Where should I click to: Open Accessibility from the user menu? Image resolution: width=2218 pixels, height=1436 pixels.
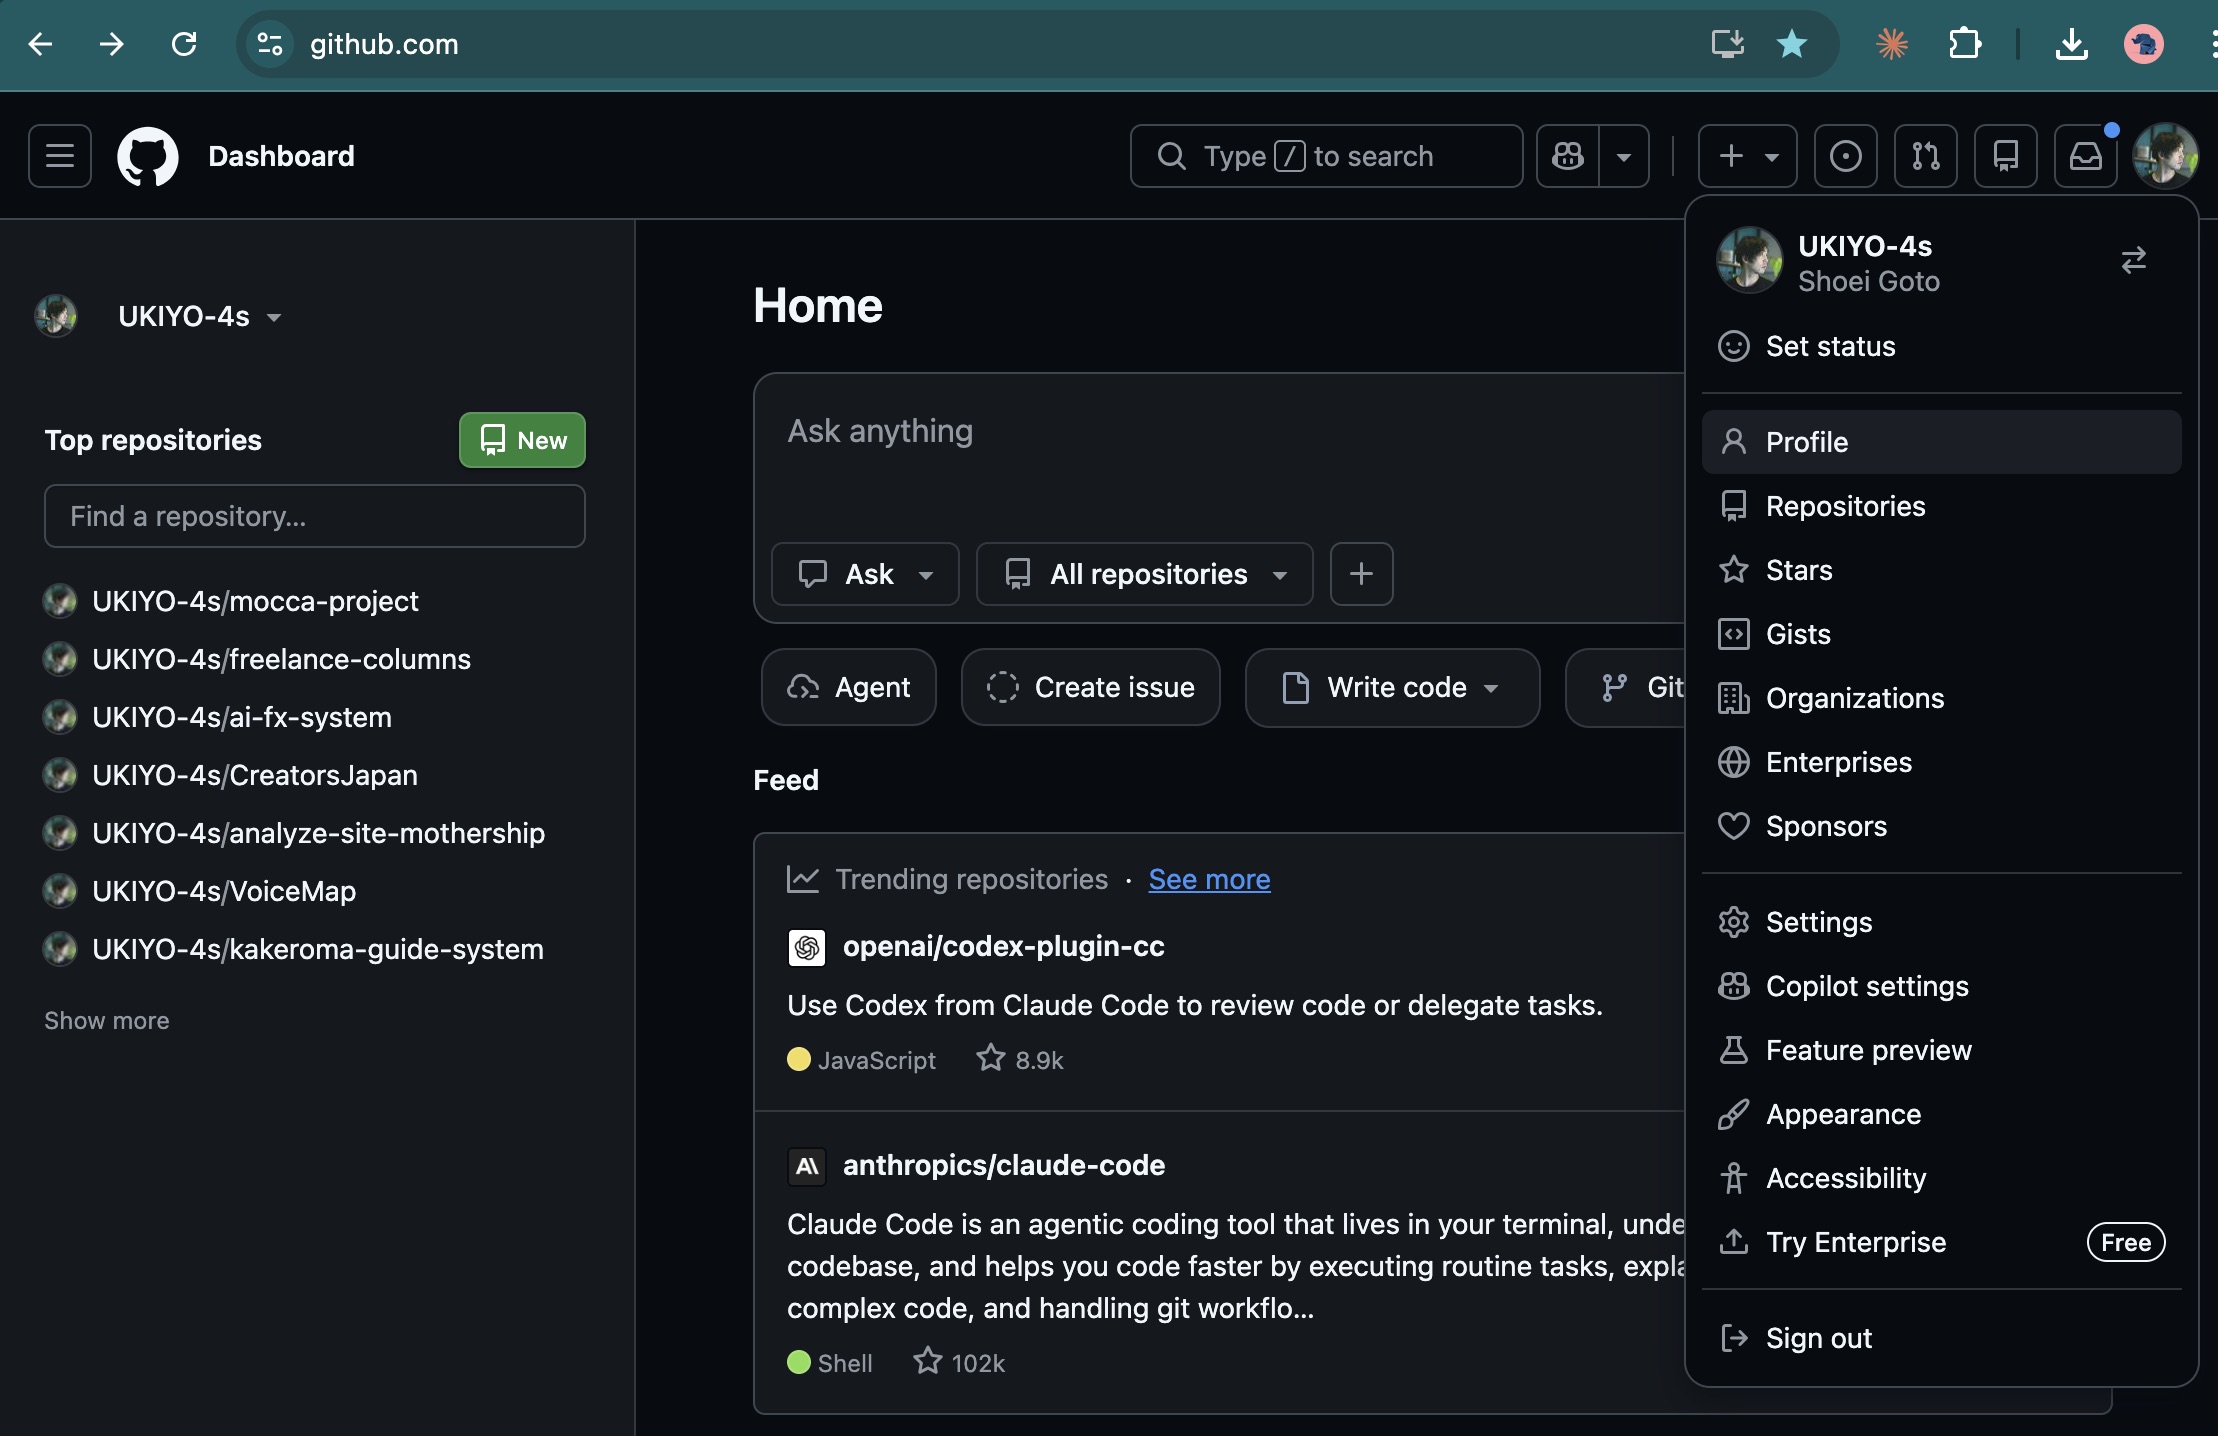[x=1942, y=1178]
